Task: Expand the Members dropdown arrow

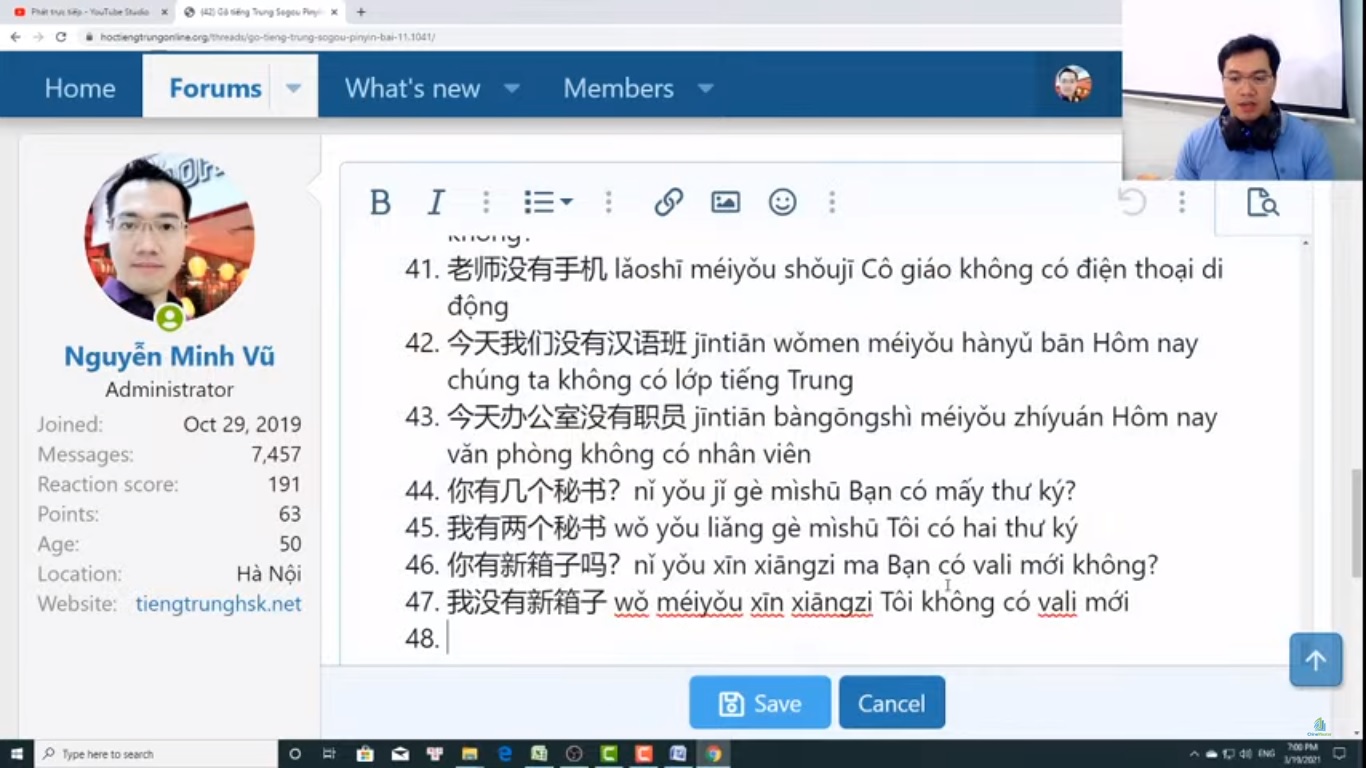Action: tap(706, 88)
